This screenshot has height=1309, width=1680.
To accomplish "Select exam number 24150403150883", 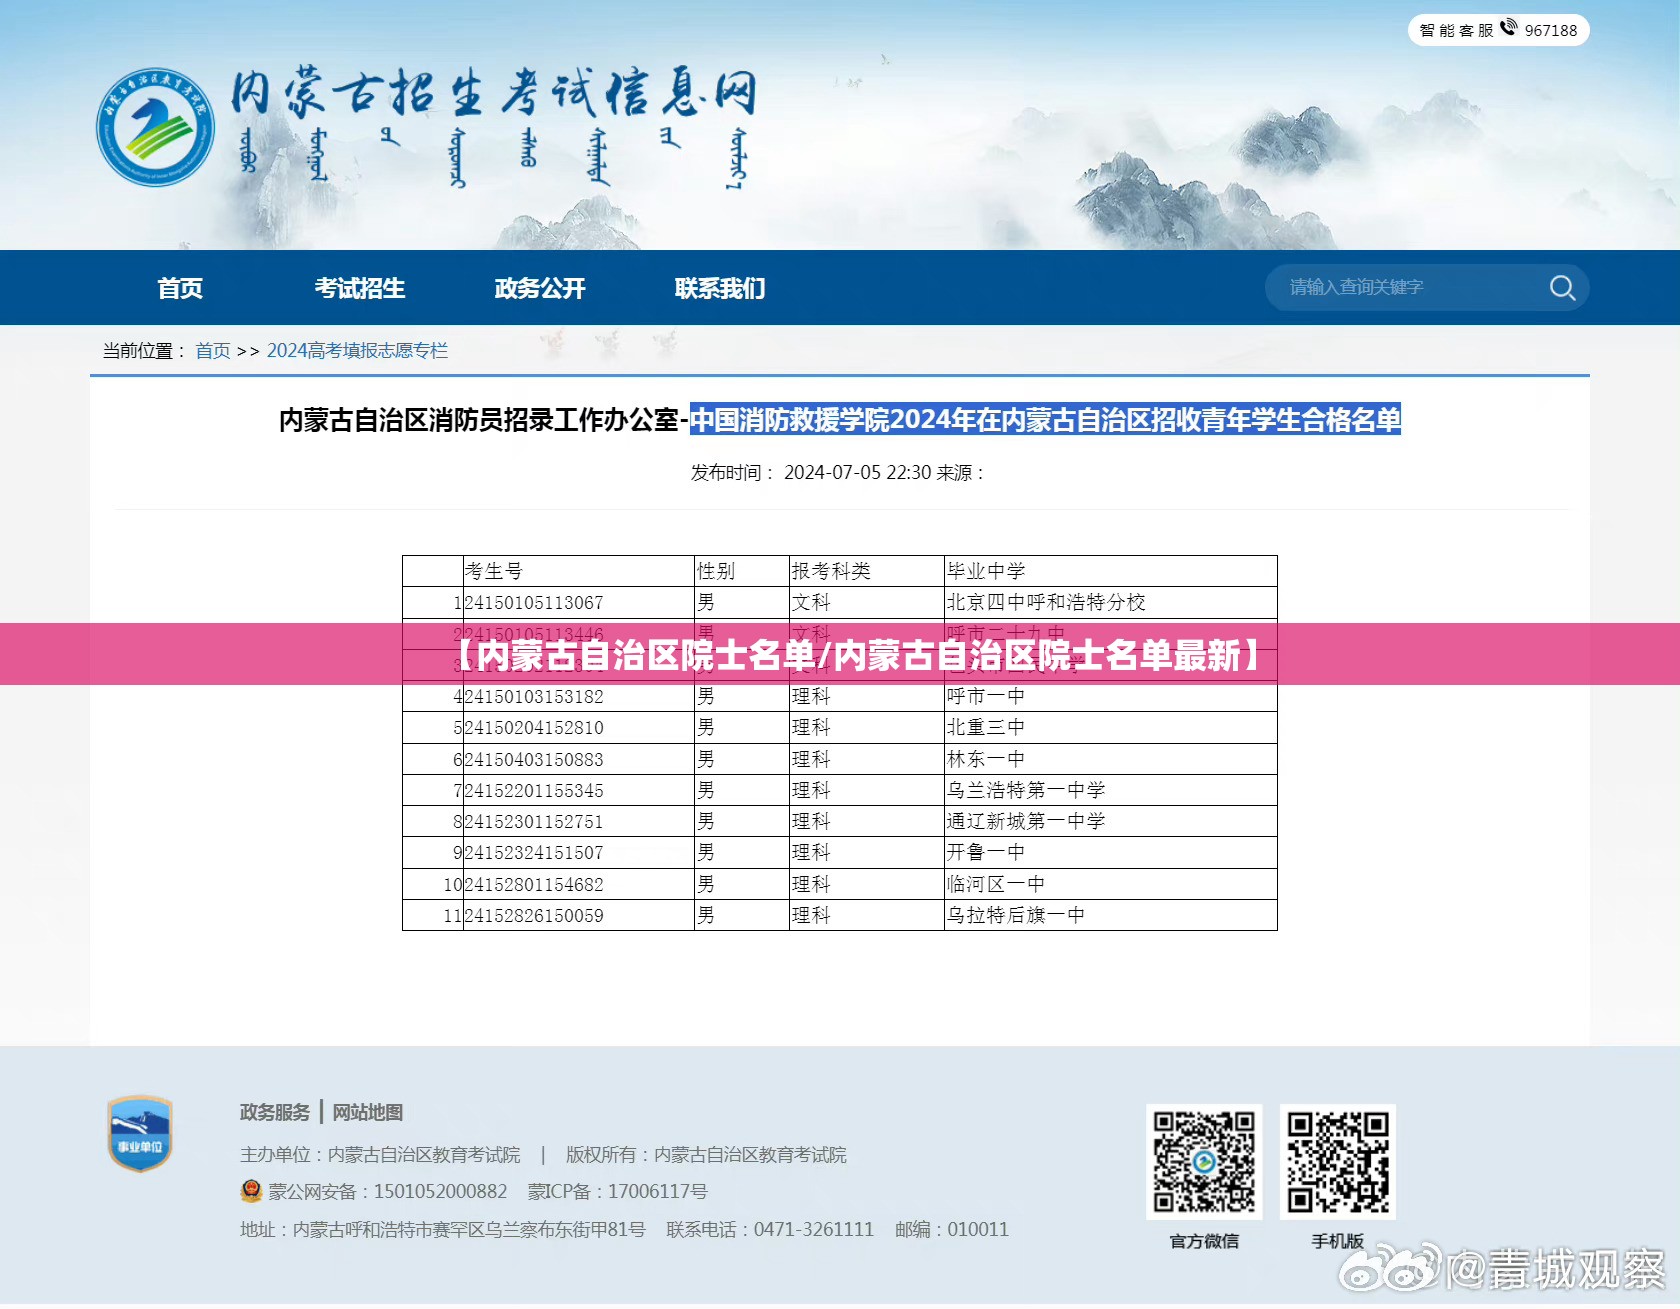I will coord(534,760).
